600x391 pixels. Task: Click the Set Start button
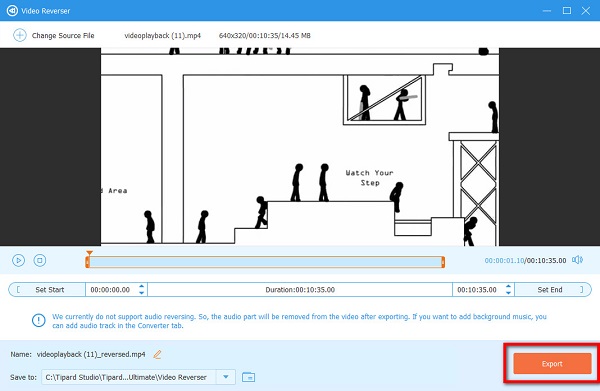[47, 290]
